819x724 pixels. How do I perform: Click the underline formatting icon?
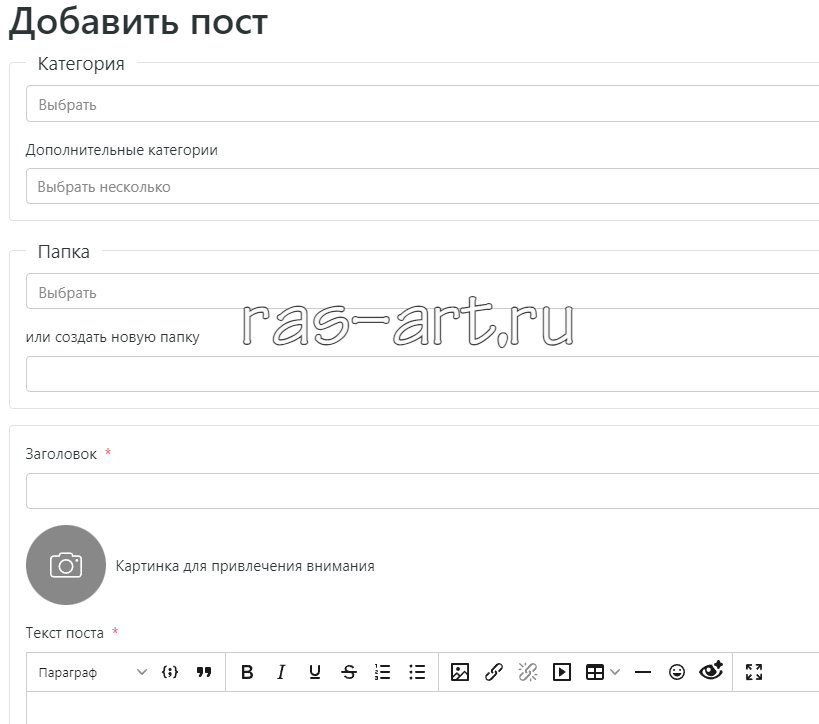[x=315, y=672]
